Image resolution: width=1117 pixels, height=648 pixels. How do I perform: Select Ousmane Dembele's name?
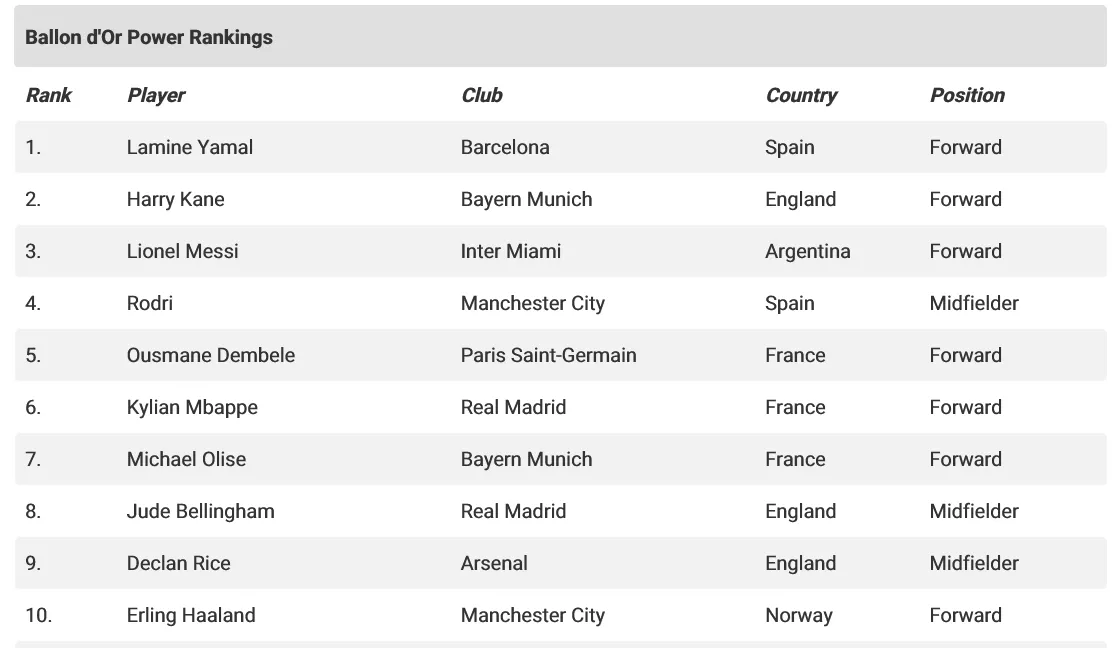211,355
